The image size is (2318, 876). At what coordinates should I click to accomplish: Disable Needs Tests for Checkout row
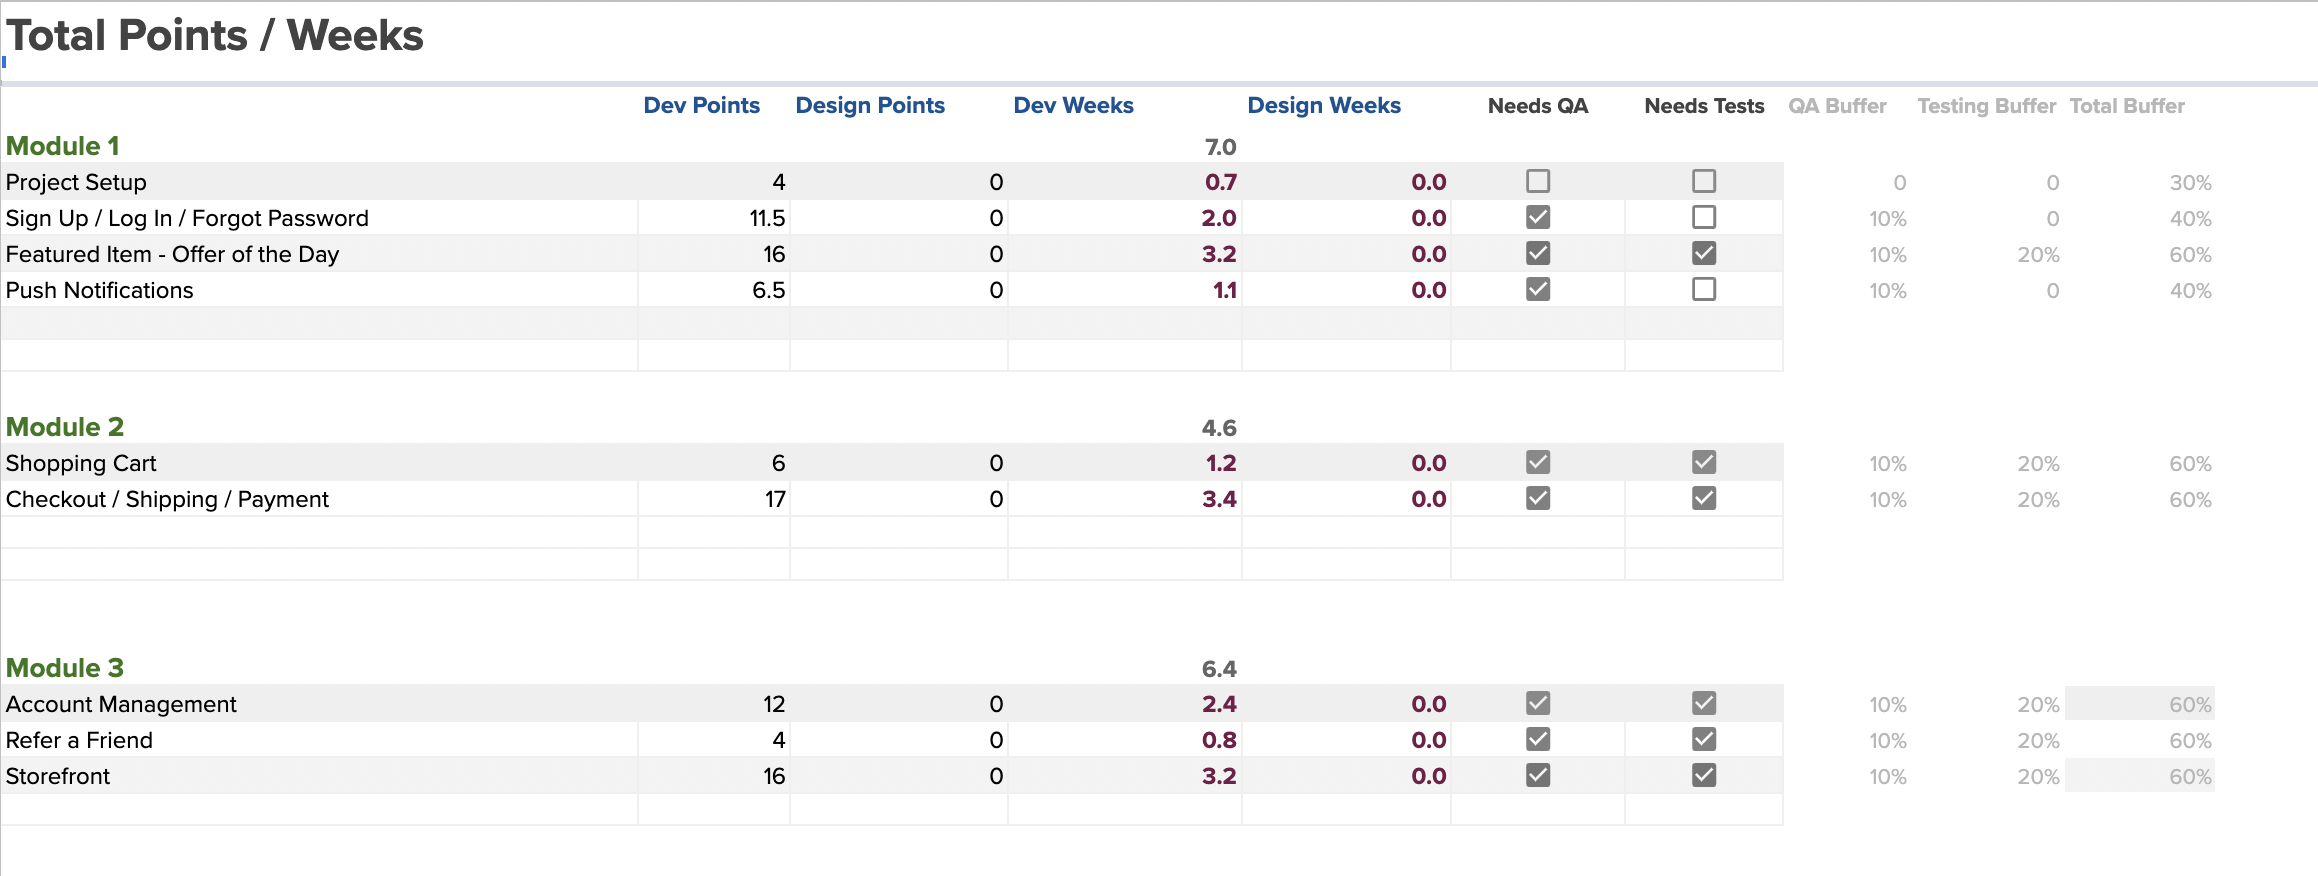[1704, 498]
